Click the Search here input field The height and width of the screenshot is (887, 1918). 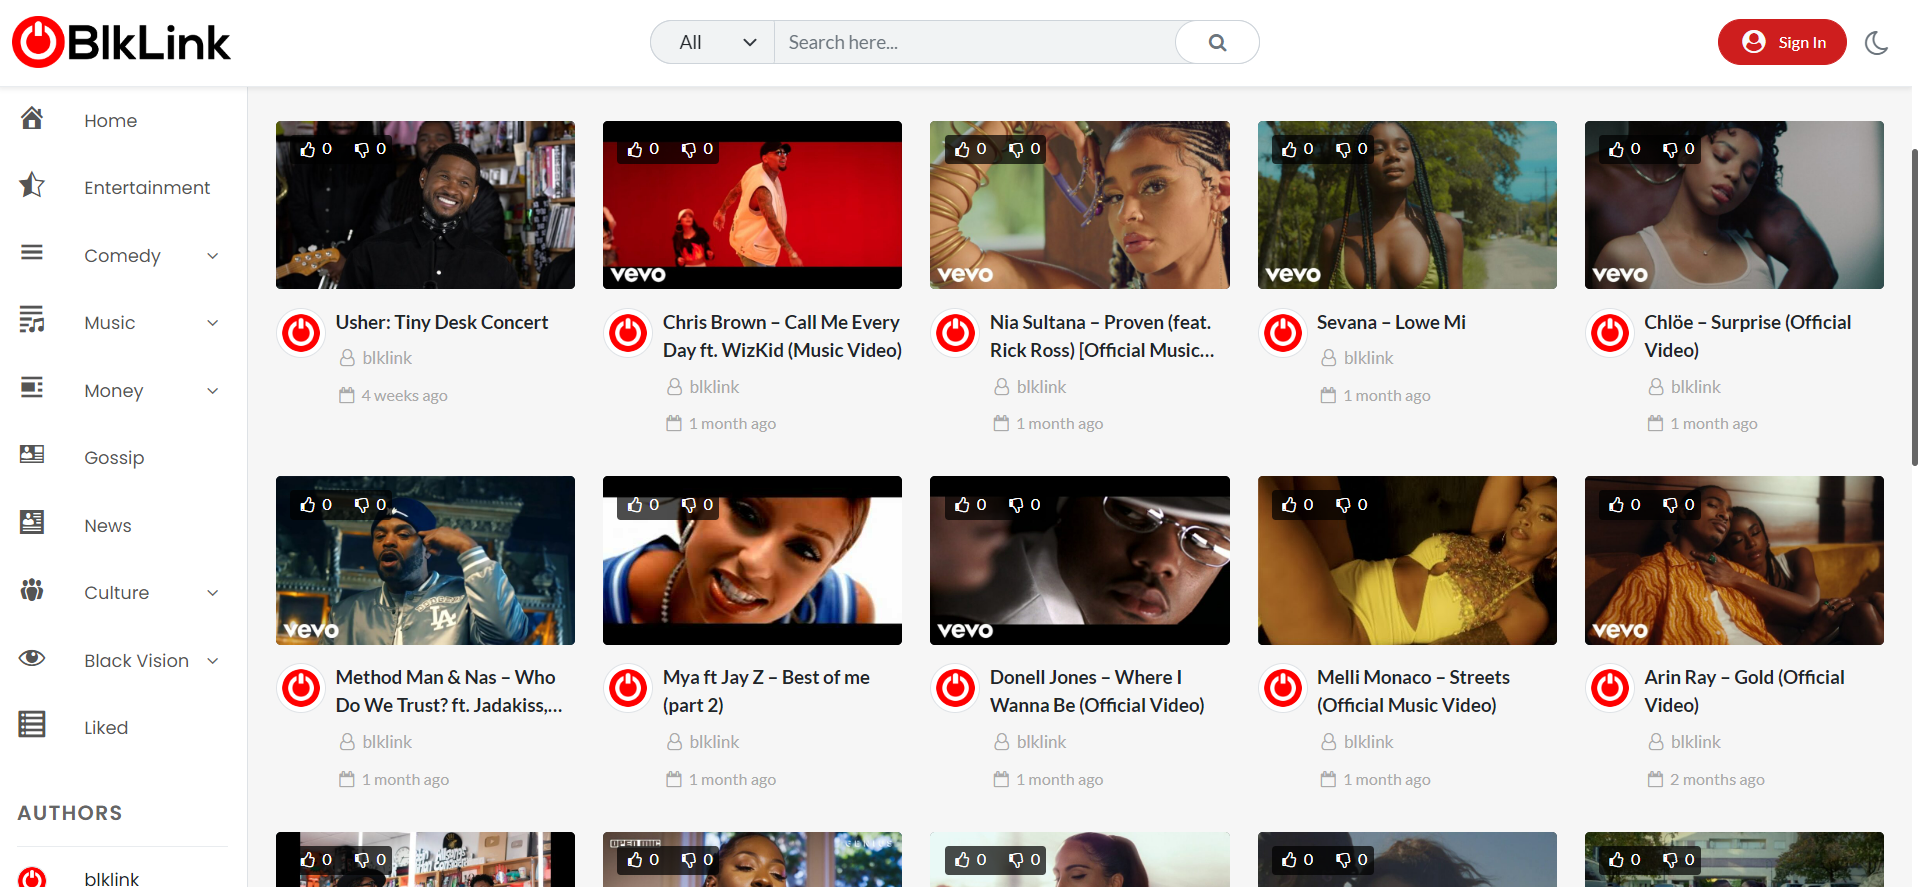(975, 42)
